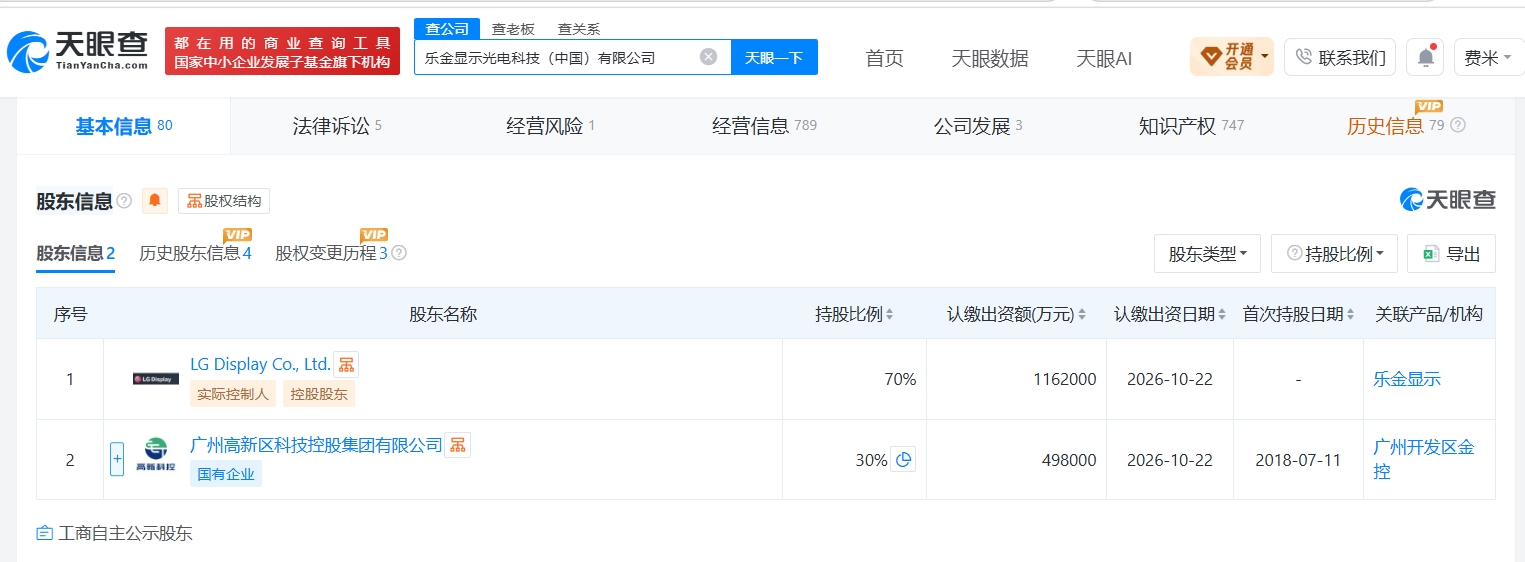Viewport: 1525px width, 562px height.
Task: Click the pie chart icon beside 30%
Action: [x=903, y=460]
